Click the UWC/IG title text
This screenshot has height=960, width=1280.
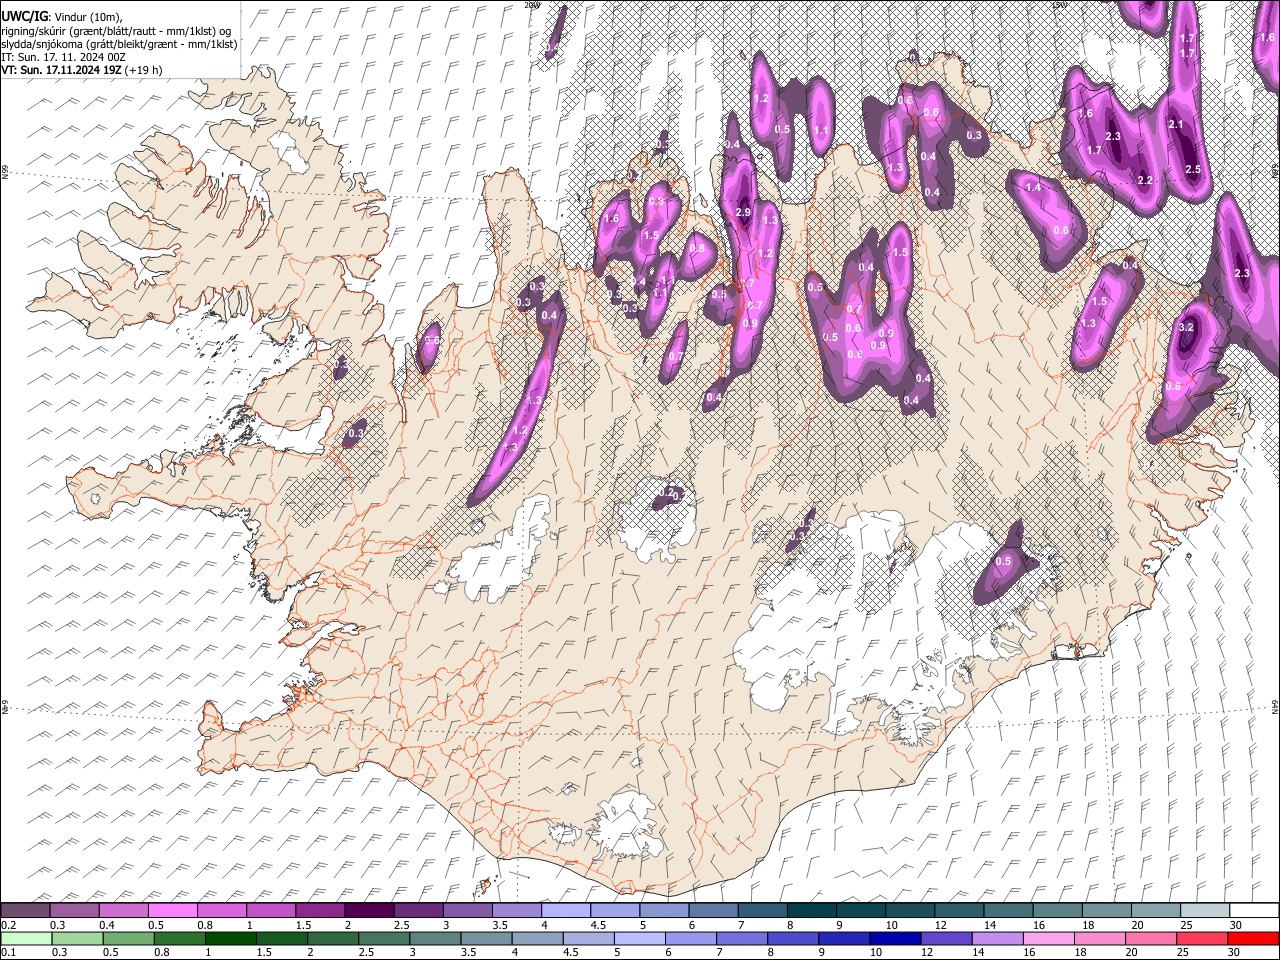pos(24,17)
